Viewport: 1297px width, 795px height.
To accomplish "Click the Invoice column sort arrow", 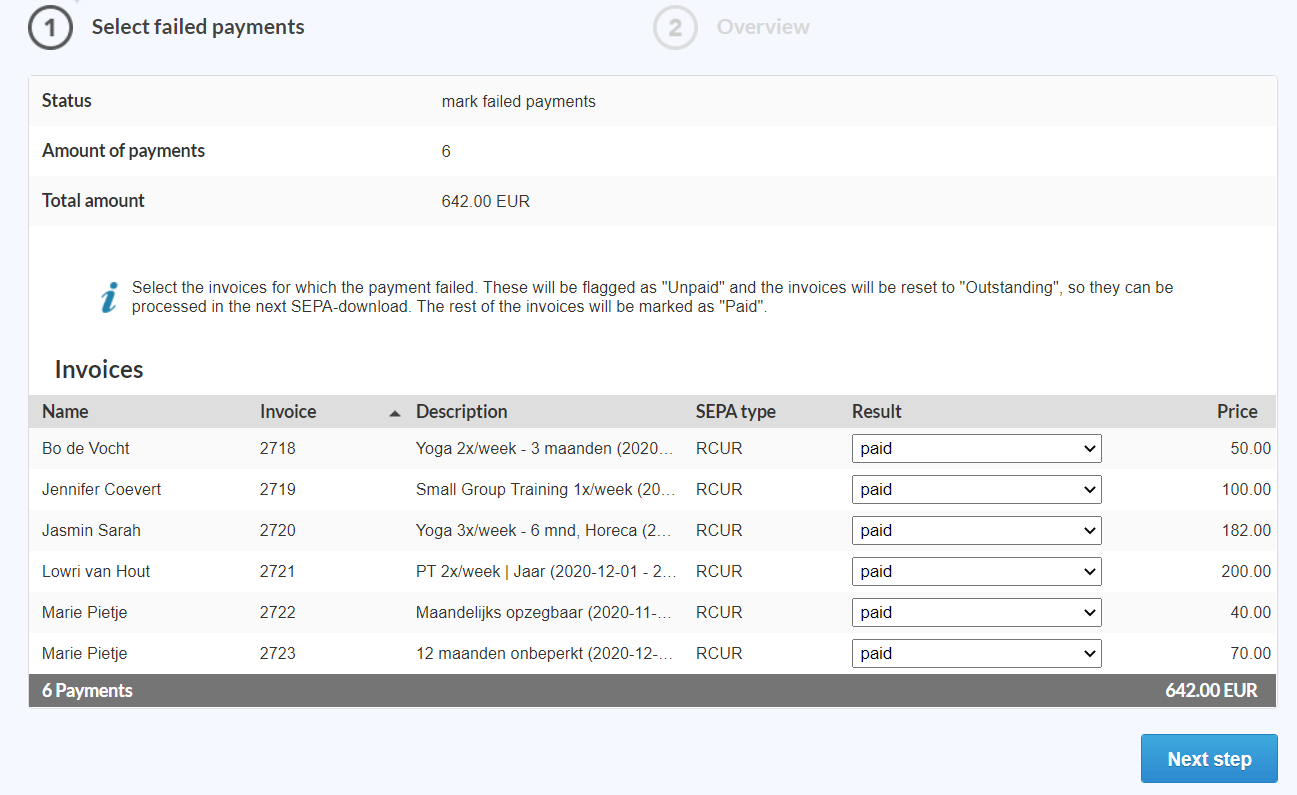I will [394, 413].
